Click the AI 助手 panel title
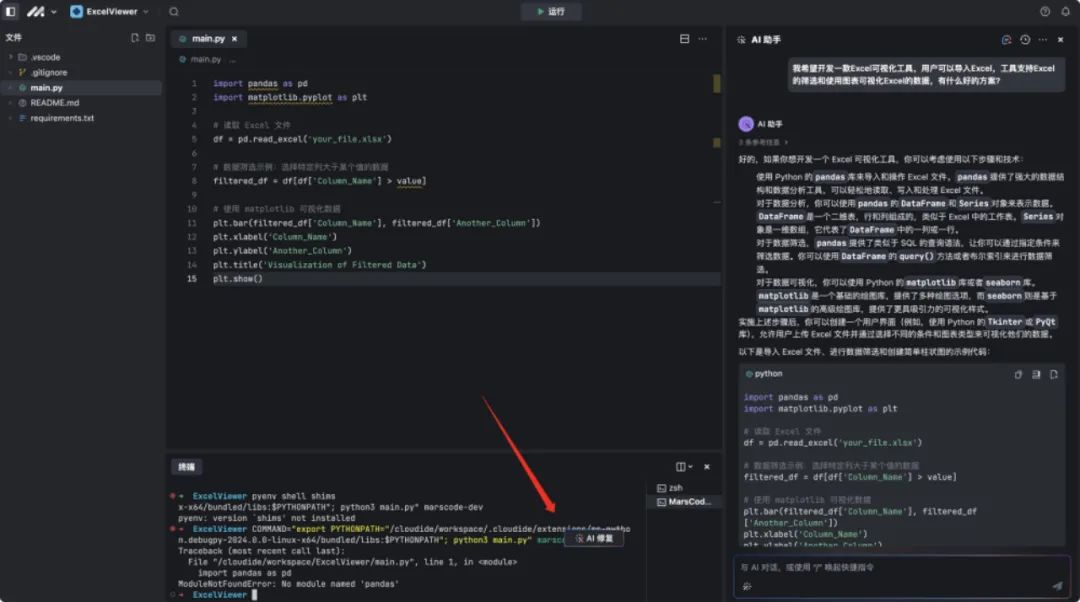The width and height of the screenshot is (1080, 602). [766, 40]
